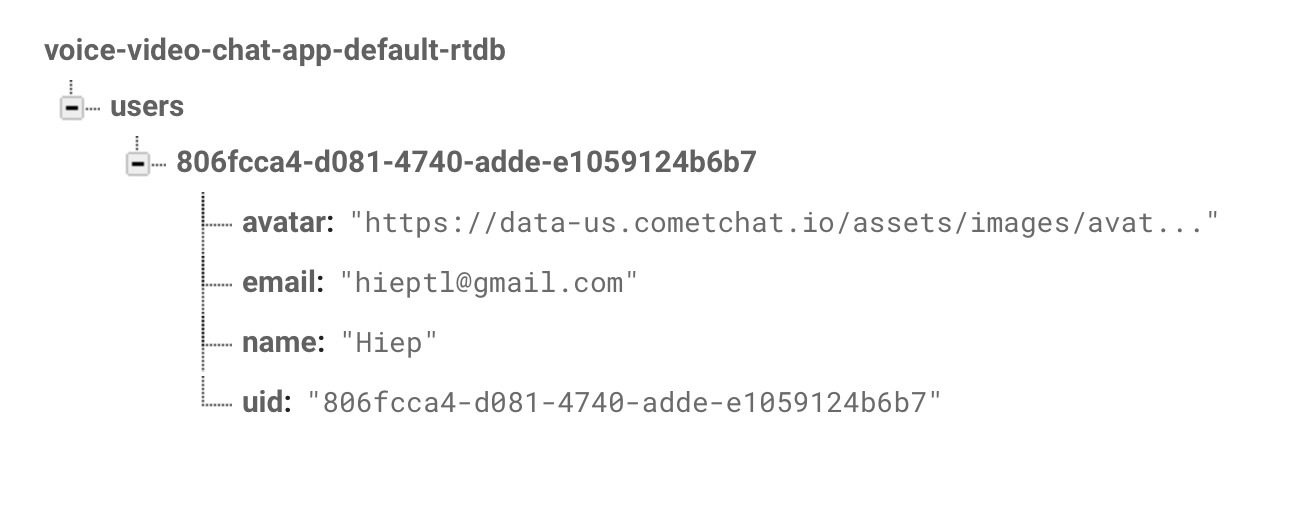1296x528 pixels.
Task: Collapse the 806fcca4 user node minus icon
Action: click(x=137, y=164)
